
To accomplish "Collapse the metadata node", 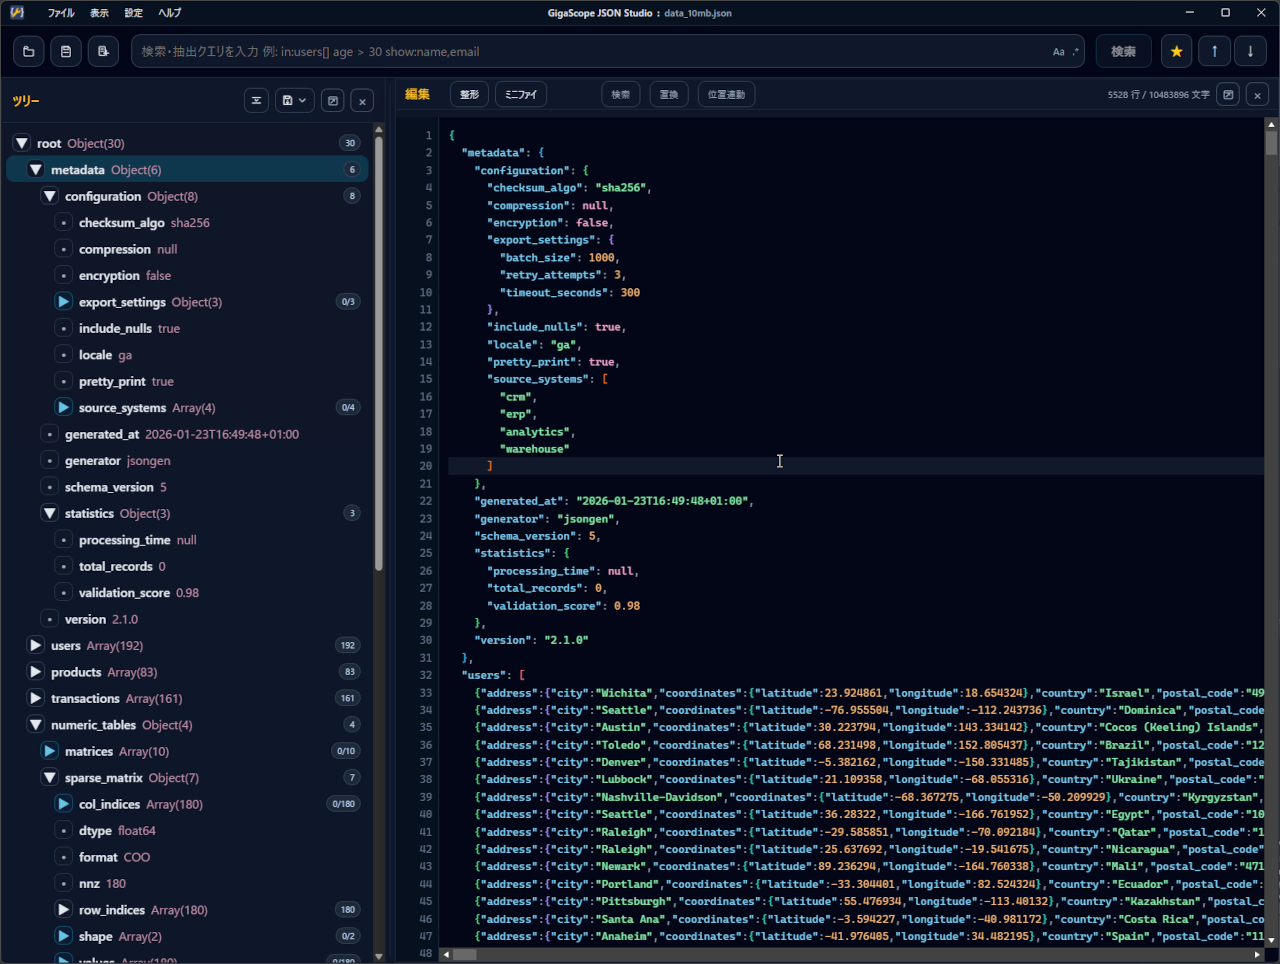I will coord(36,170).
